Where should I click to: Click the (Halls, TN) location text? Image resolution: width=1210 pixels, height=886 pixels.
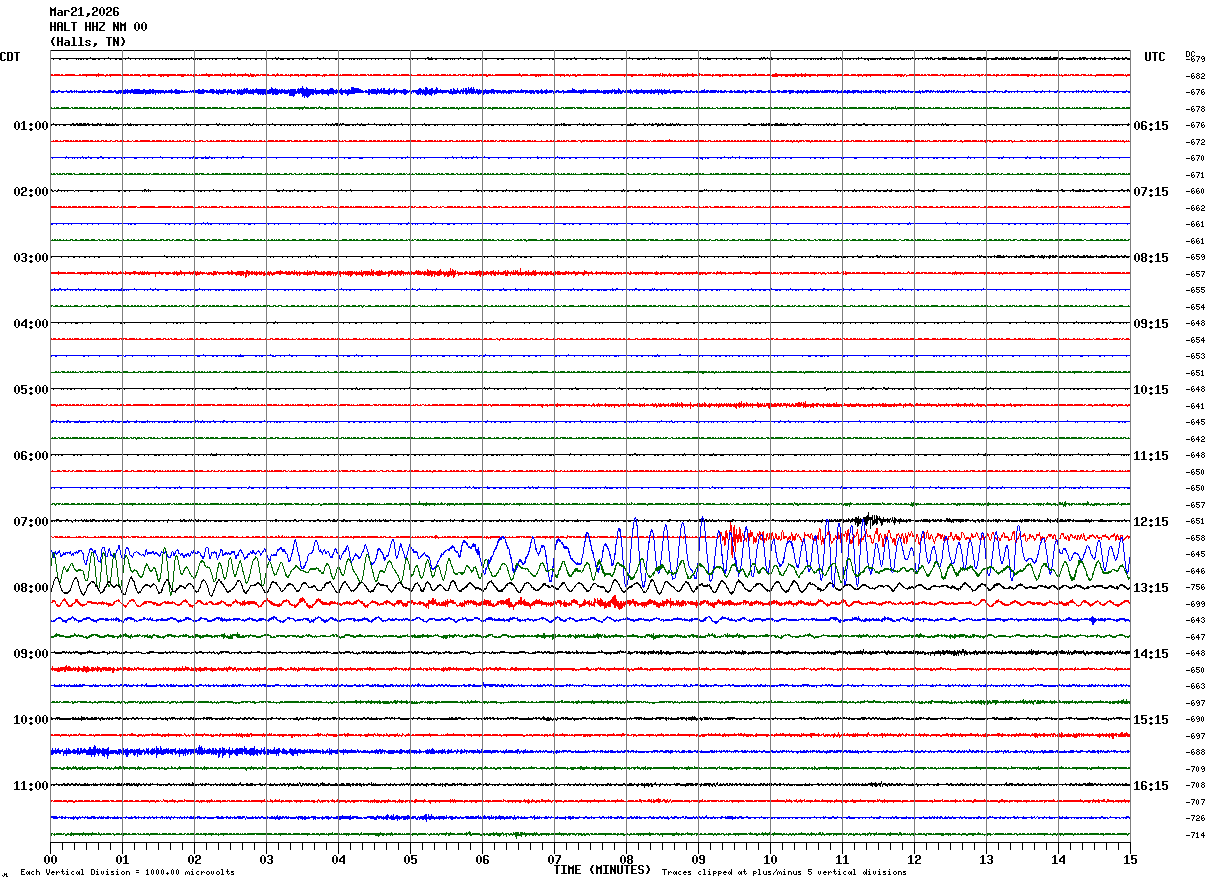pyautogui.click(x=88, y=42)
